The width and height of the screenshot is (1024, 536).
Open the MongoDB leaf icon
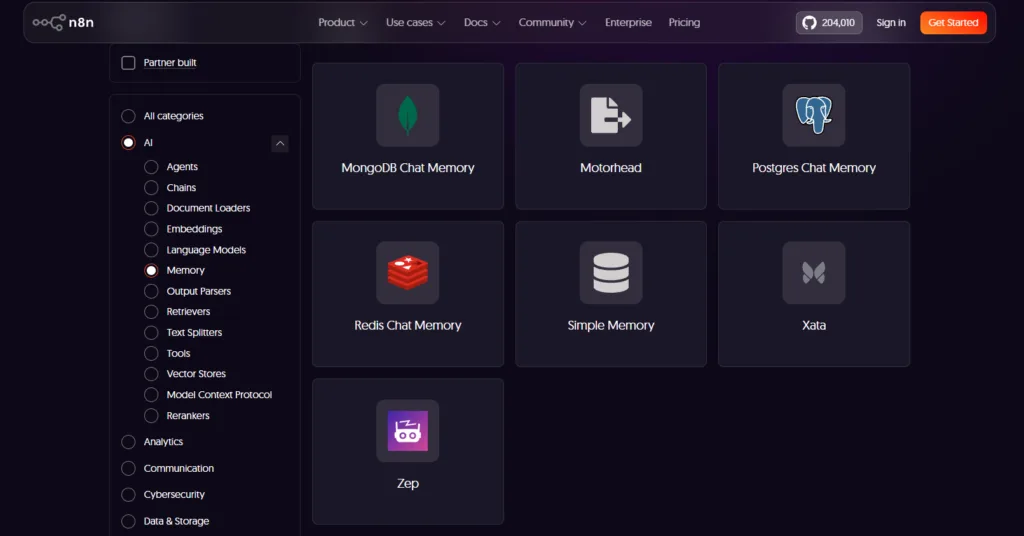pos(408,116)
